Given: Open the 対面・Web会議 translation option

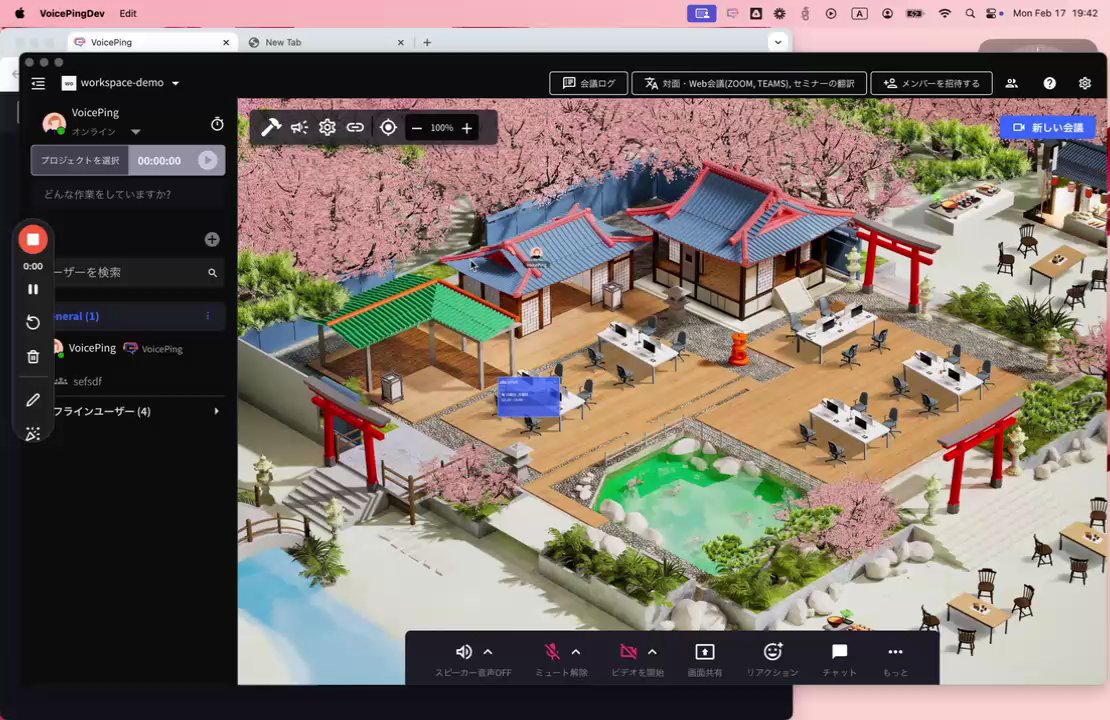Looking at the screenshot, I should [749, 83].
